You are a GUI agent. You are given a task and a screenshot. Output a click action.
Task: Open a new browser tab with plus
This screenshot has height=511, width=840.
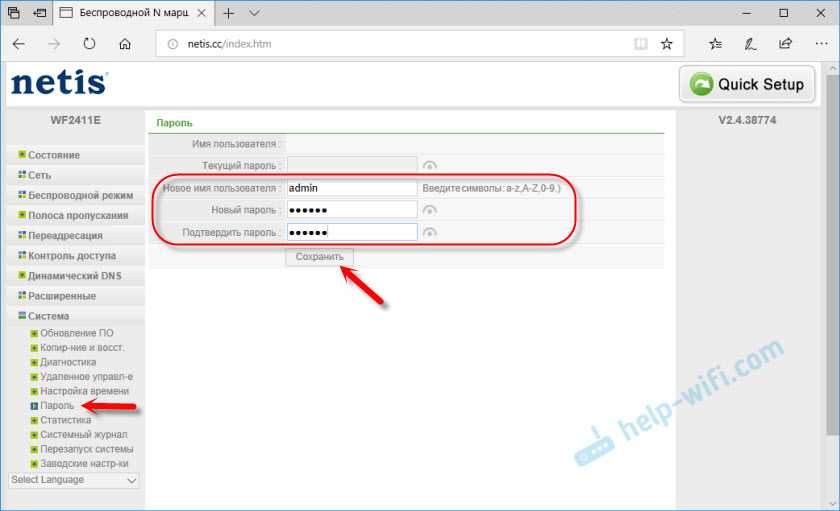coord(227,13)
